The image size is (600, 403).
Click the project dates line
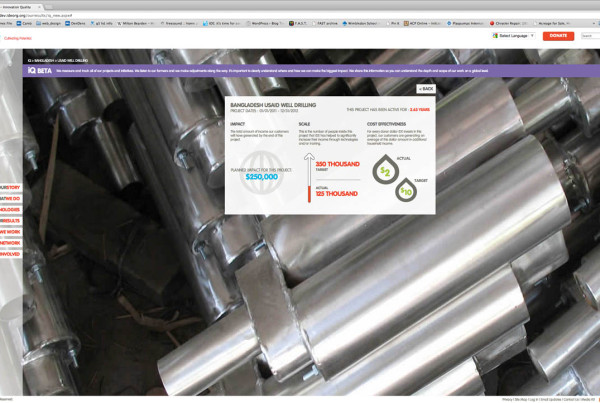tap(264, 111)
